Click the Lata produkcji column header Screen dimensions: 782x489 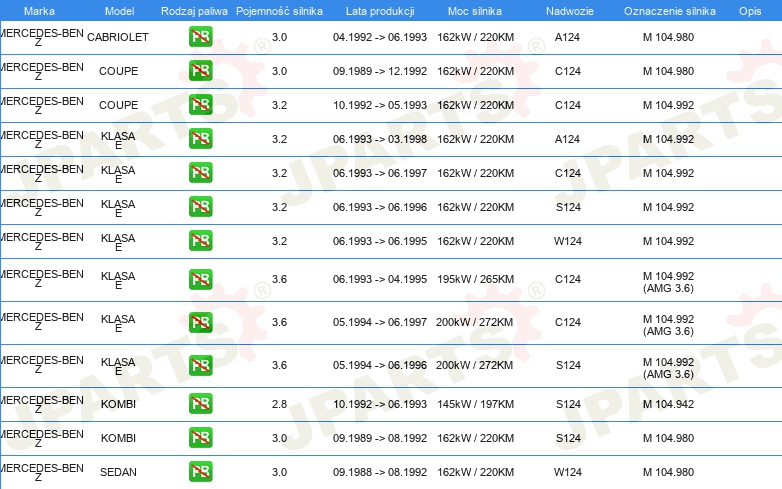pos(380,11)
